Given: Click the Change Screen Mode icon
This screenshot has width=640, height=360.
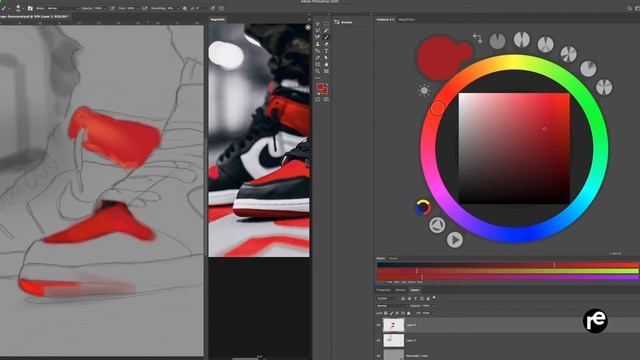Looking at the screenshot, I should (x=326, y=99).
